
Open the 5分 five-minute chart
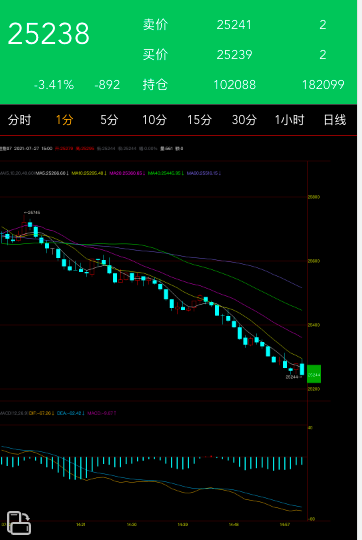tap(109, 120)
